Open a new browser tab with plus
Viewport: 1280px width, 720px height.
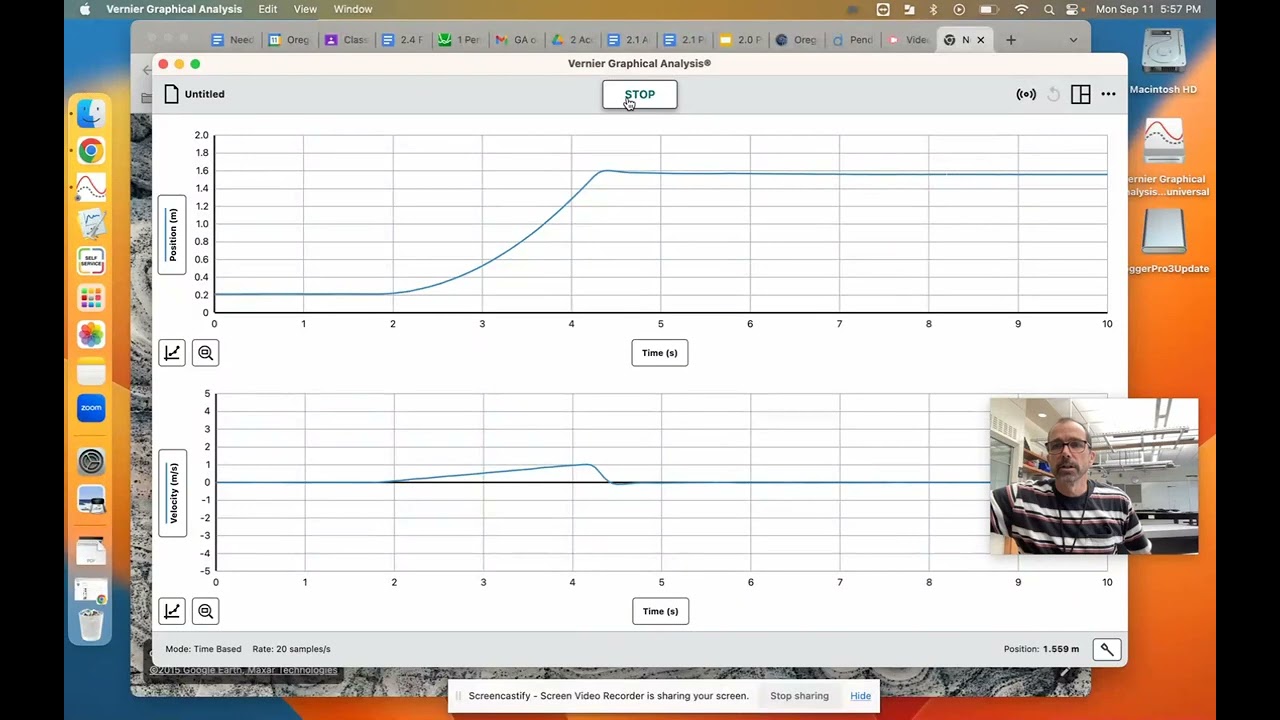pyautogui.click(x=1011, y=40)
